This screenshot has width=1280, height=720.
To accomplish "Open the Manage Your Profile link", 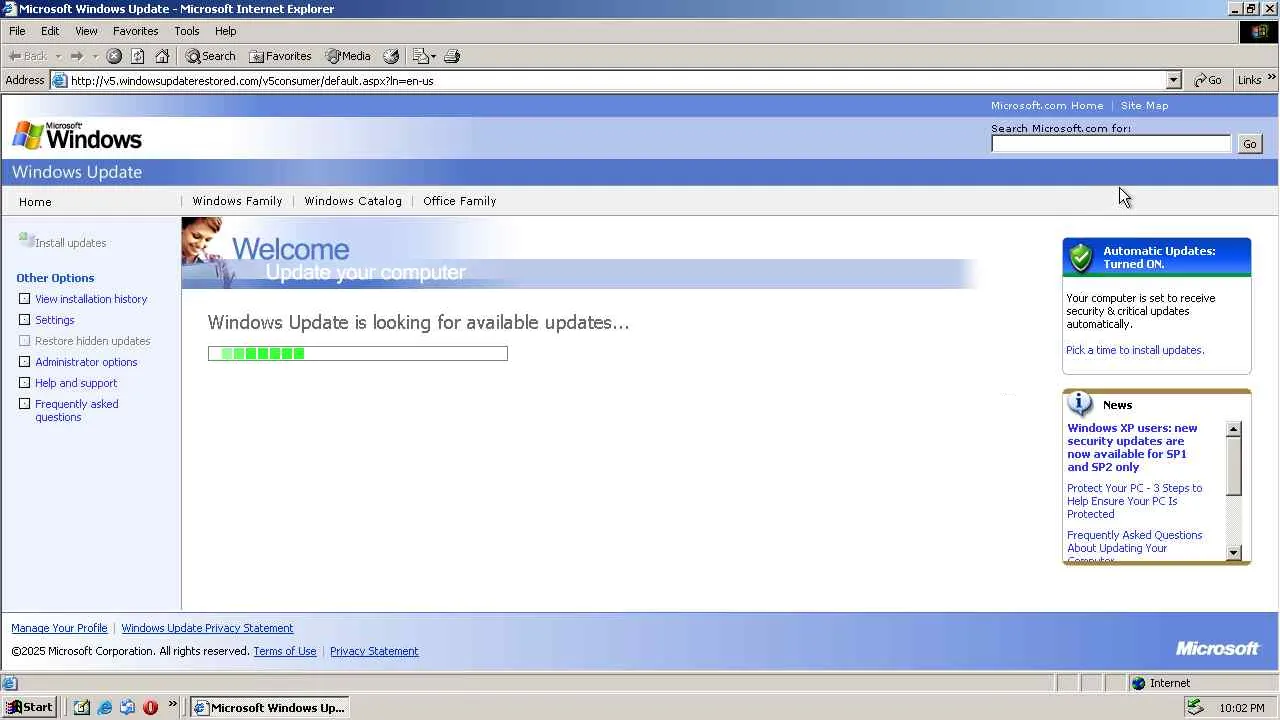I will pos(59,628).
